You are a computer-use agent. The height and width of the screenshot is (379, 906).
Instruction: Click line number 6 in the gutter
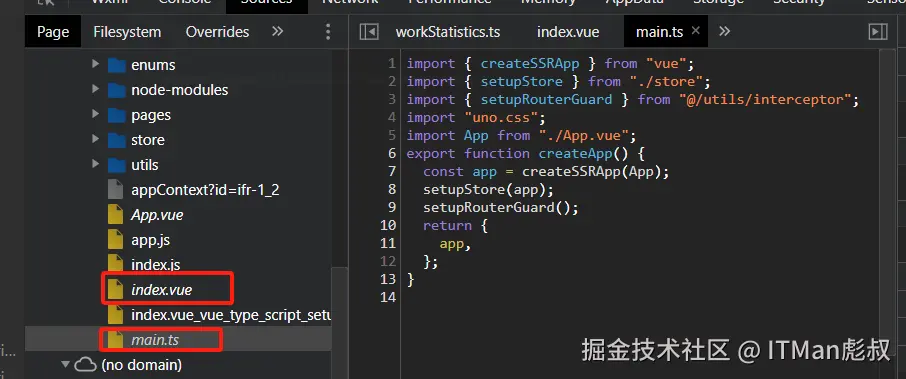point(392,153)
